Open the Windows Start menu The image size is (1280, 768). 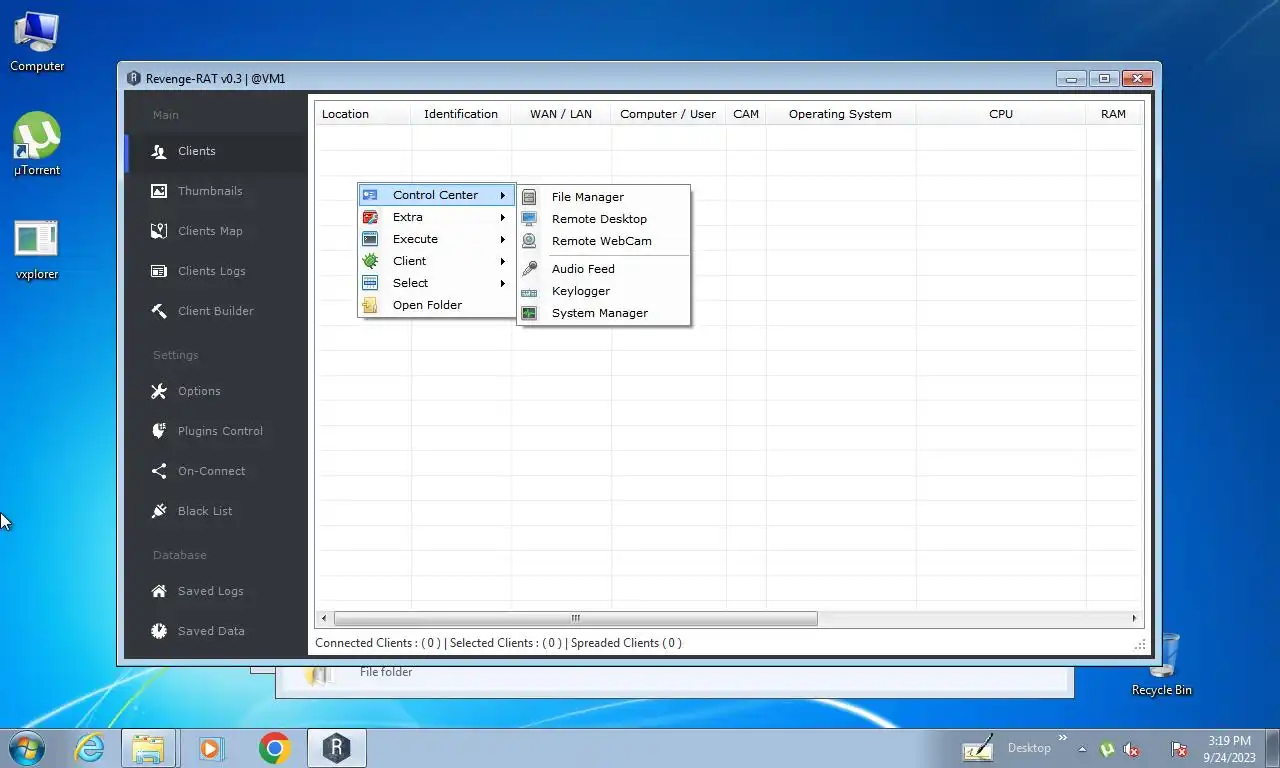click(27, 748)
